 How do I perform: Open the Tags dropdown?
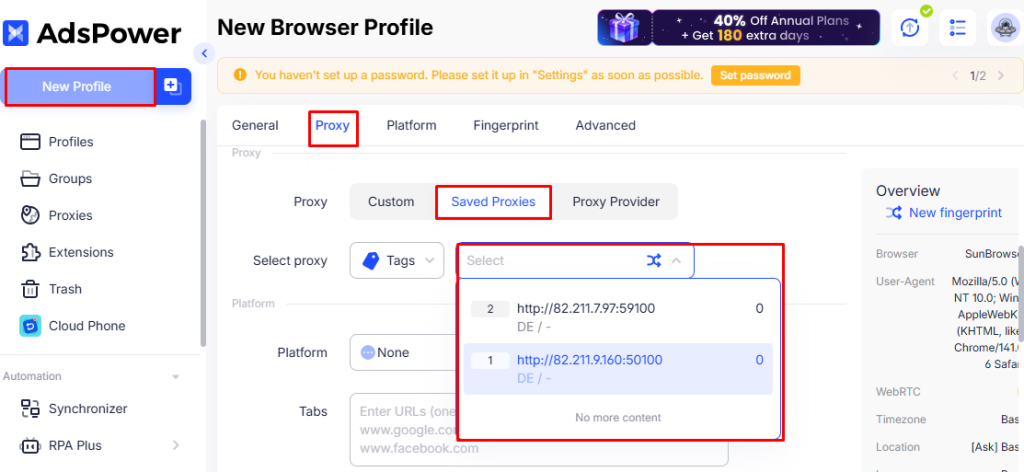tap(397, 260)
